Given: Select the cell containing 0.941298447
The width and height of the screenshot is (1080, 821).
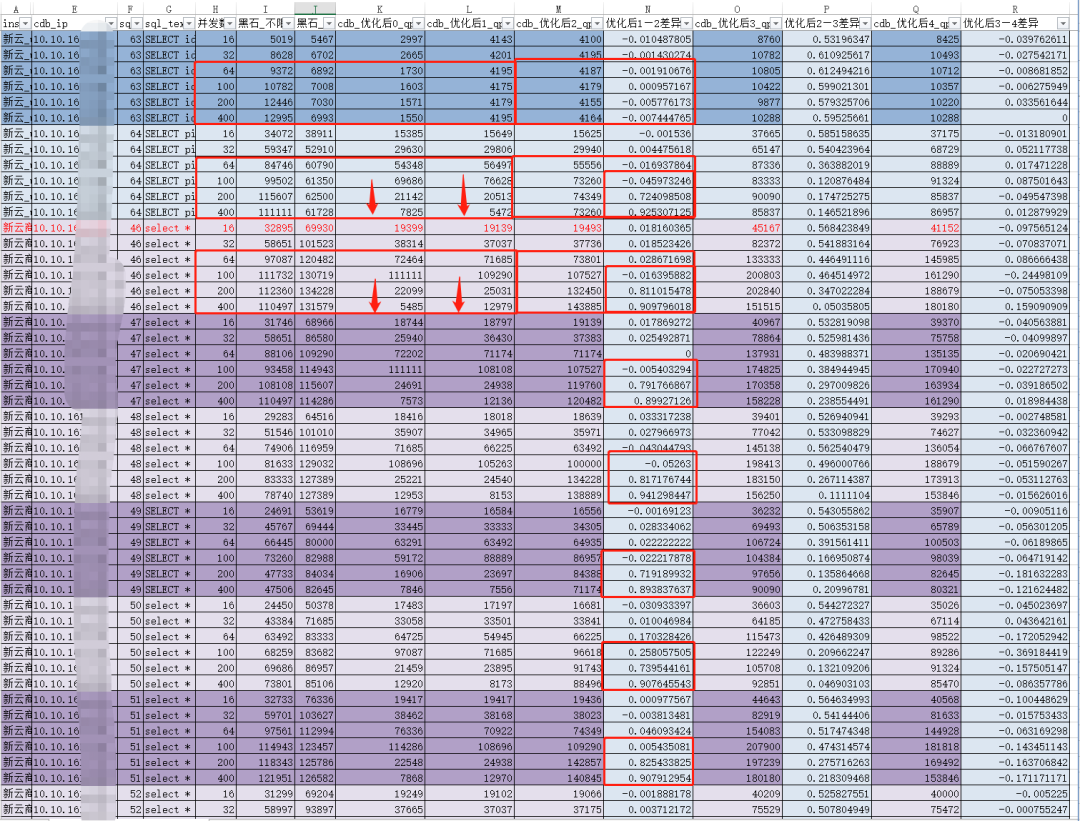Looking at the screenshot, I should pyautogui.click(x=648, y=495).
